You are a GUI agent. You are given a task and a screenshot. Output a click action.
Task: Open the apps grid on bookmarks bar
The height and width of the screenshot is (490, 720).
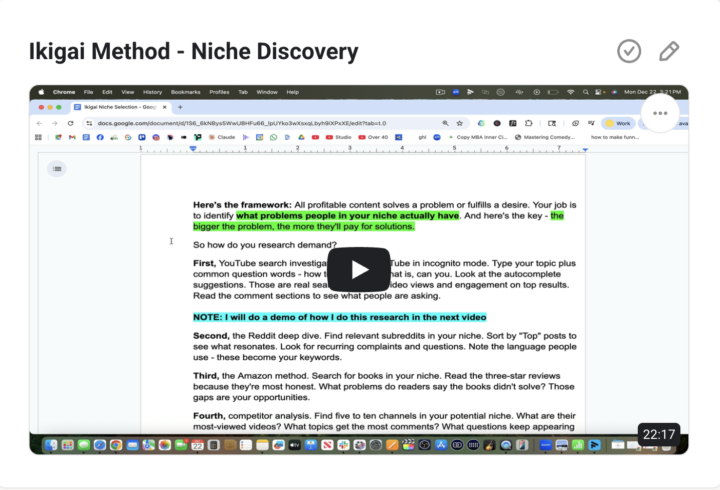tap(38, 137)
